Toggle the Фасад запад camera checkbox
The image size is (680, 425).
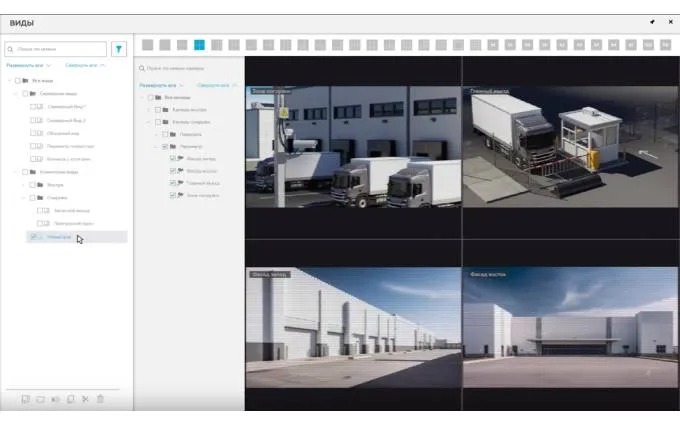(x=173, y=159)
